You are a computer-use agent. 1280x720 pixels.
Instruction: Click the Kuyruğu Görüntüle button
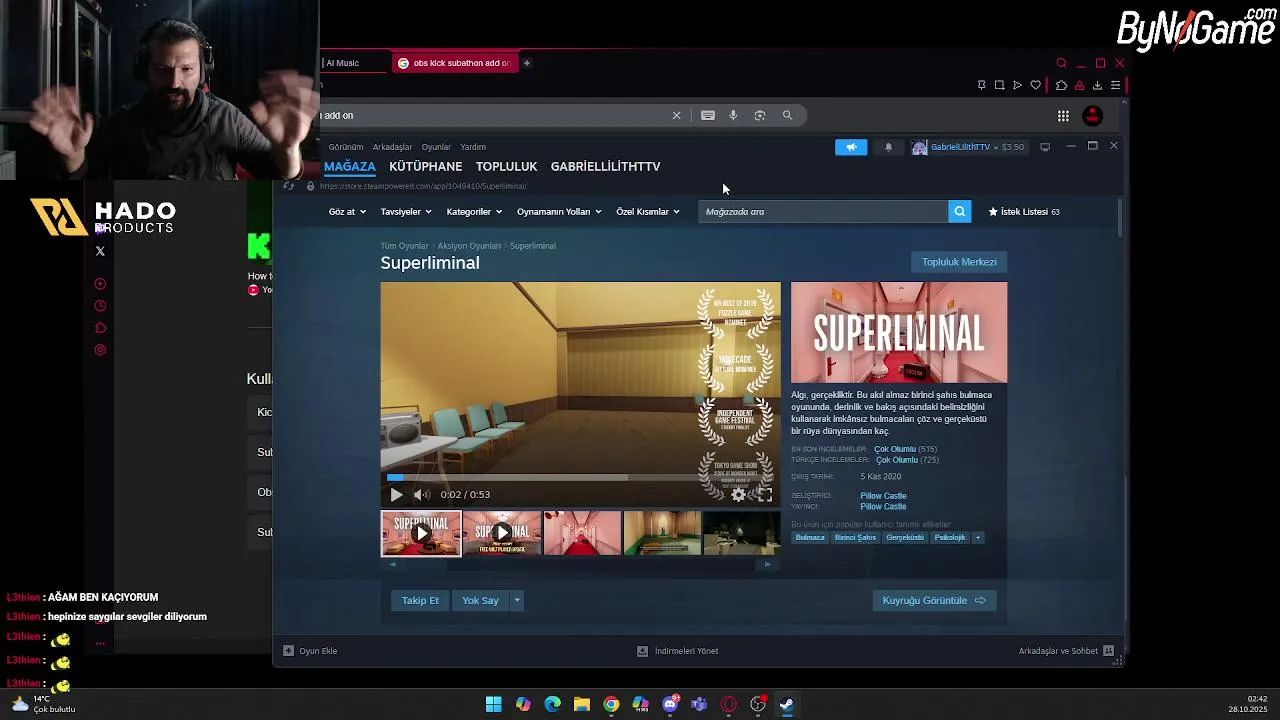click(934, 600)
